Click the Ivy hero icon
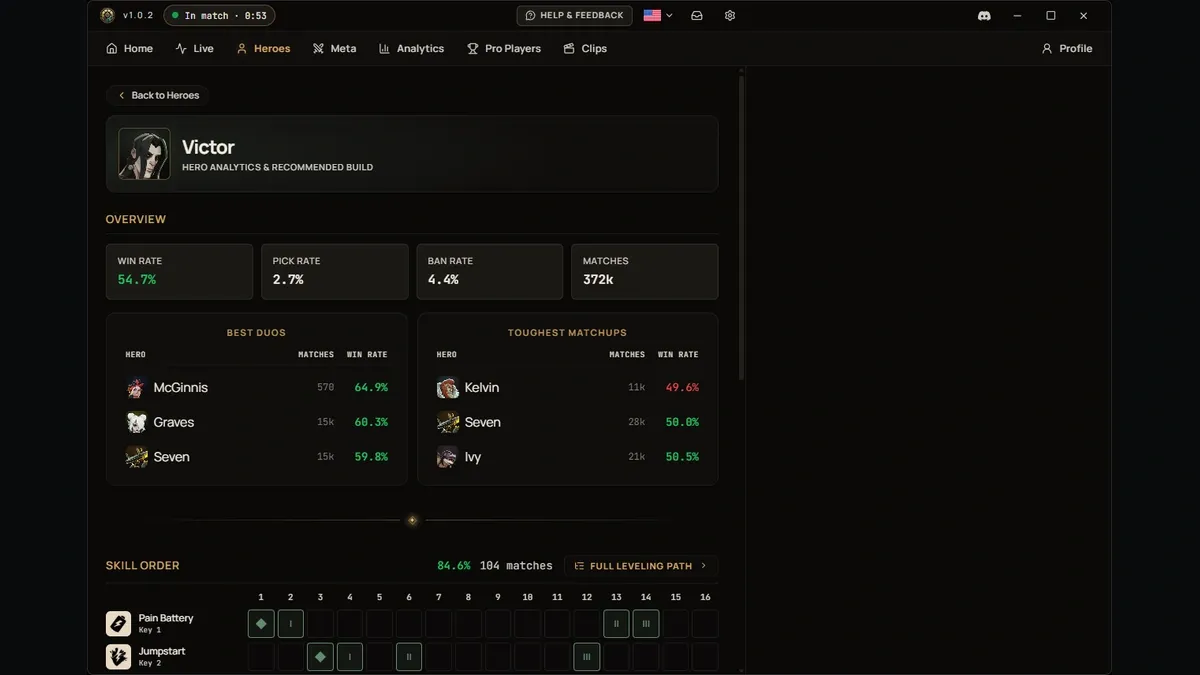Screen dimensions: 1200x675 pyautogui.click(x=448, y=457)
